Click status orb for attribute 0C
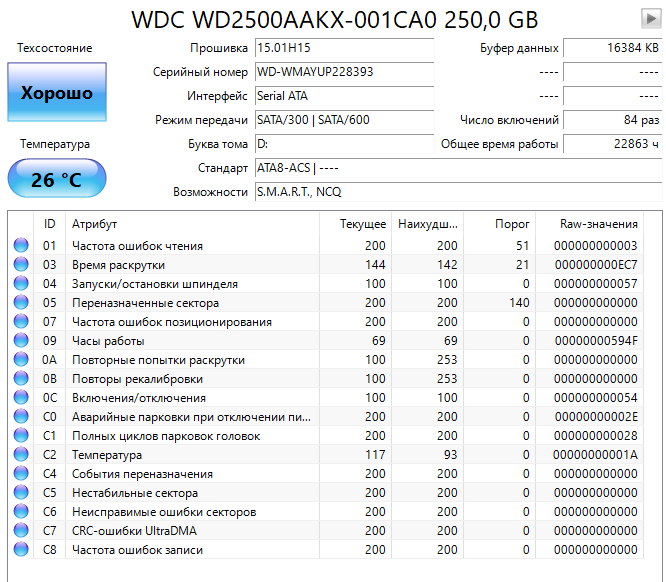The image size is (666, 582). tap(21, 397)
